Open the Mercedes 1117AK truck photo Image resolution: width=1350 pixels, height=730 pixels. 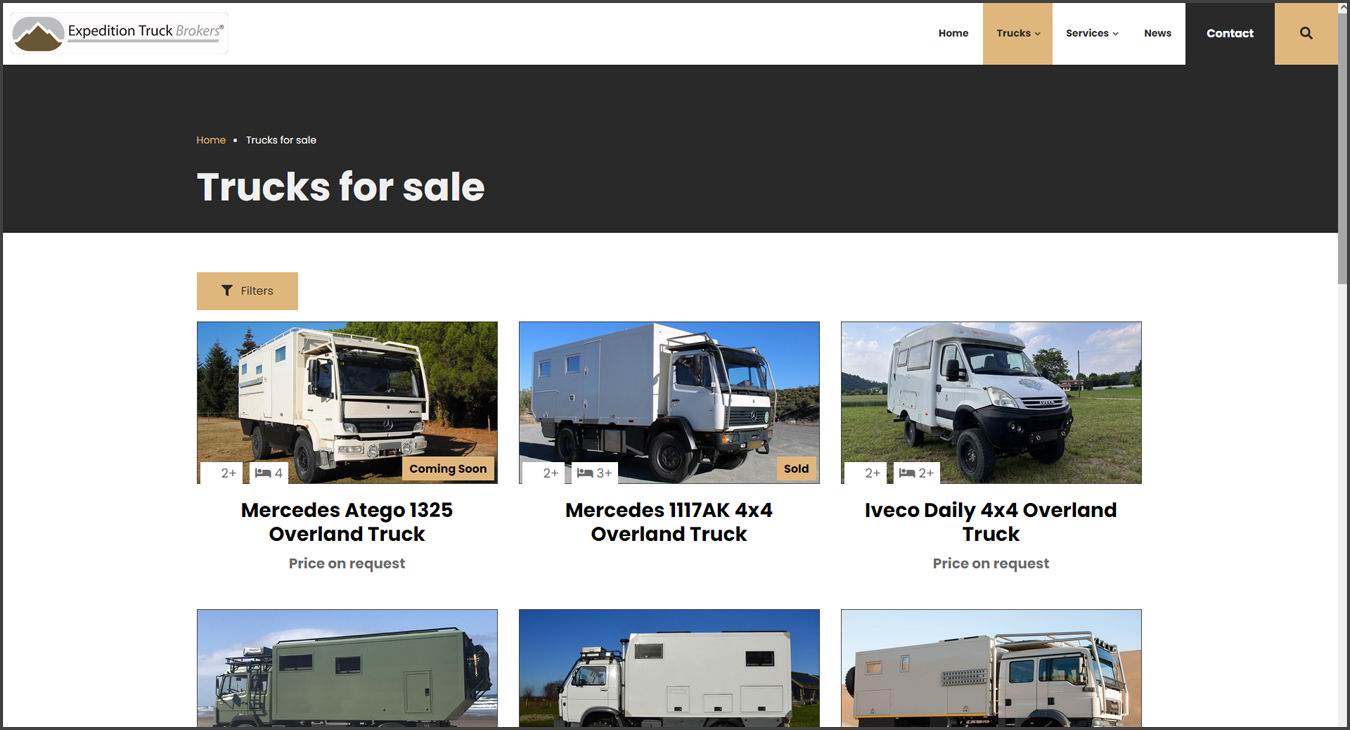669,402
